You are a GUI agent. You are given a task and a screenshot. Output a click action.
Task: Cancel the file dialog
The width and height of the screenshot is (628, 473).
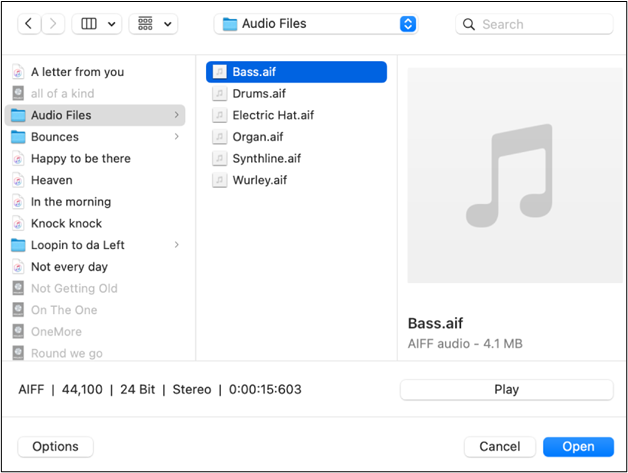click(x=500, y=447)
